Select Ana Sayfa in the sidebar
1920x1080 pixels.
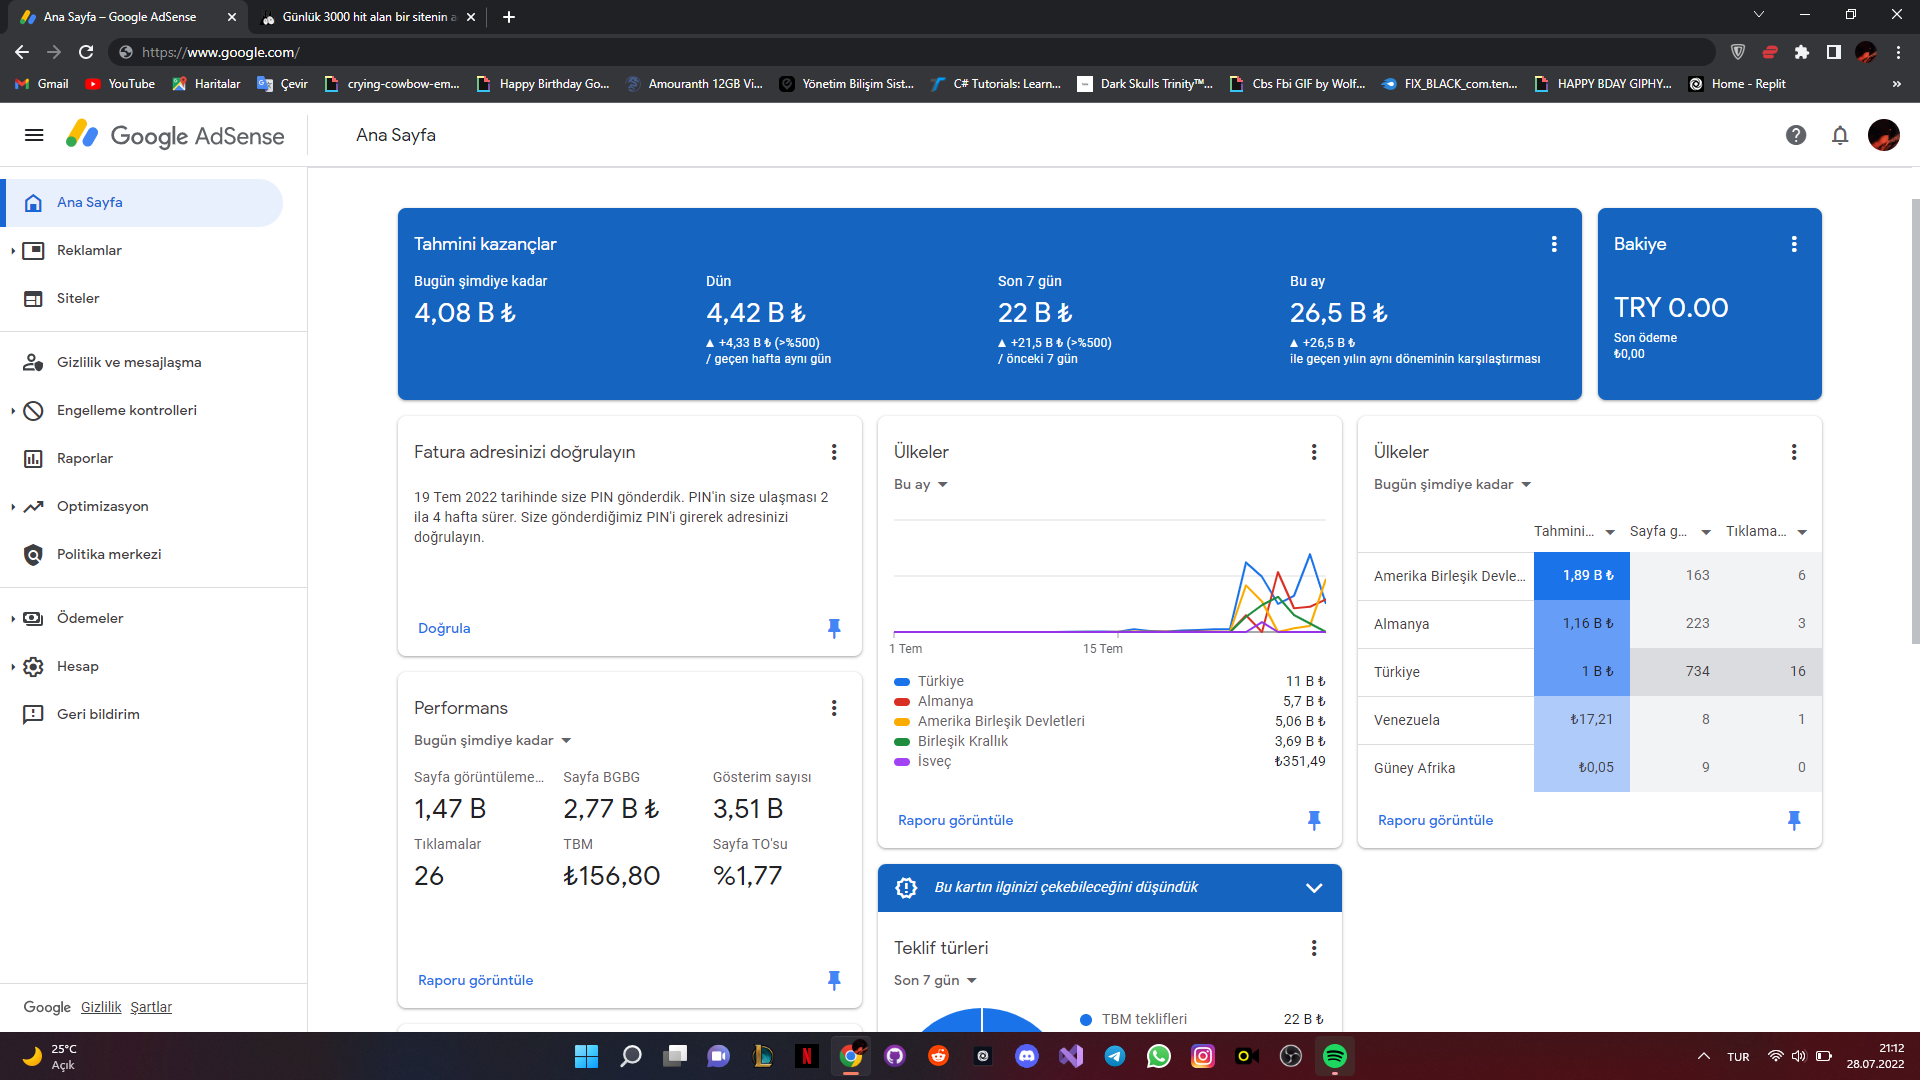coord(142,203)
